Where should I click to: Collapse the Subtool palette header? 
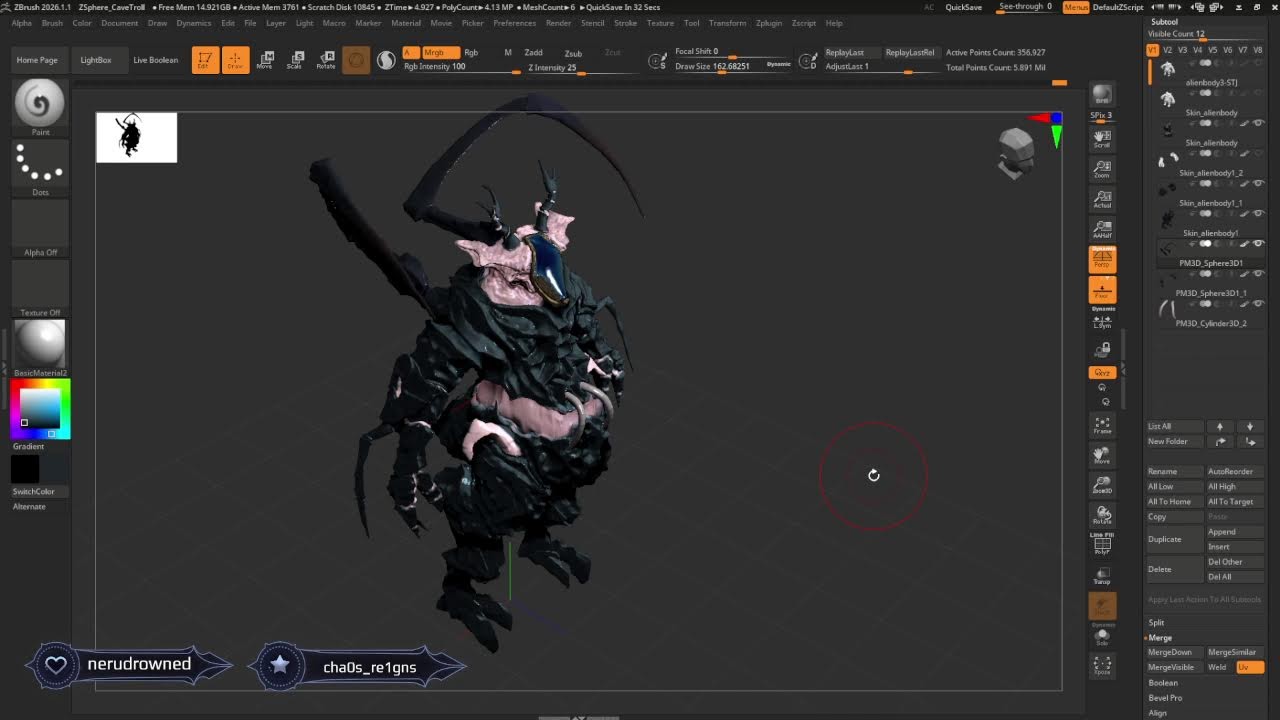coord(1164,21)
